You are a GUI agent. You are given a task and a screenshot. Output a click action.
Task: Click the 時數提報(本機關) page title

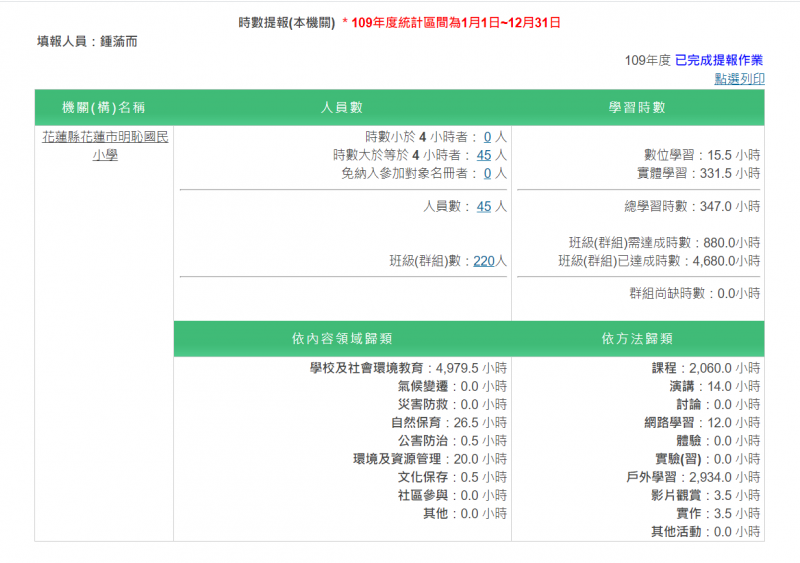tap(287, 22)
